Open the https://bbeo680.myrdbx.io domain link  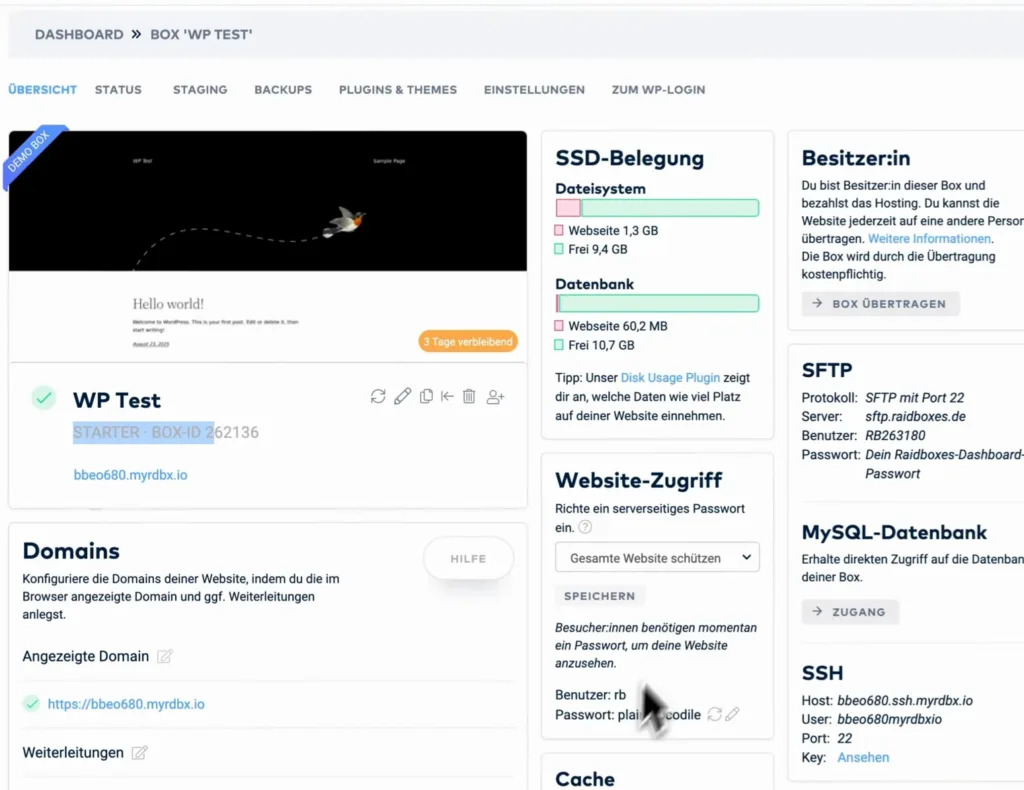pyautogui.click(x=126, y=704)
